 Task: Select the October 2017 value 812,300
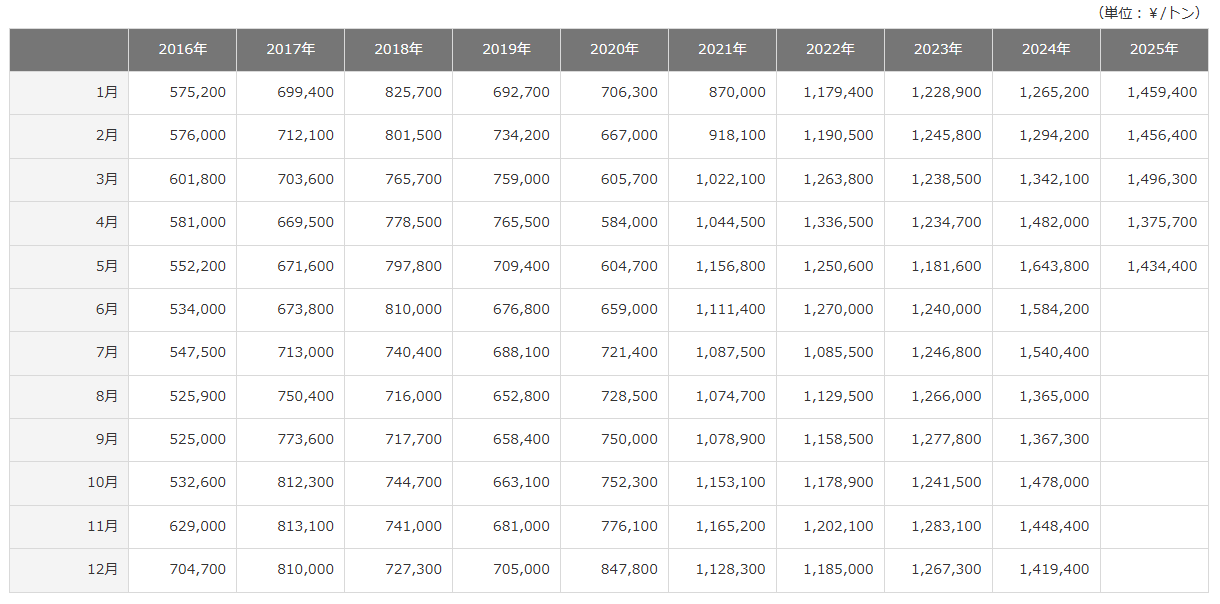click(x=306, y=482)
